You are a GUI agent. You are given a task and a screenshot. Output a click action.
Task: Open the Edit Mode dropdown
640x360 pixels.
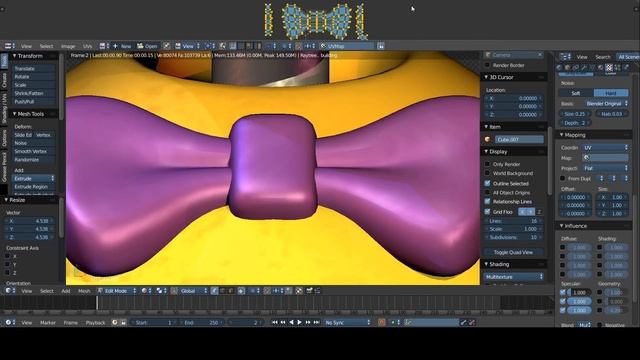pyautogui.click(x=116, y=291)
